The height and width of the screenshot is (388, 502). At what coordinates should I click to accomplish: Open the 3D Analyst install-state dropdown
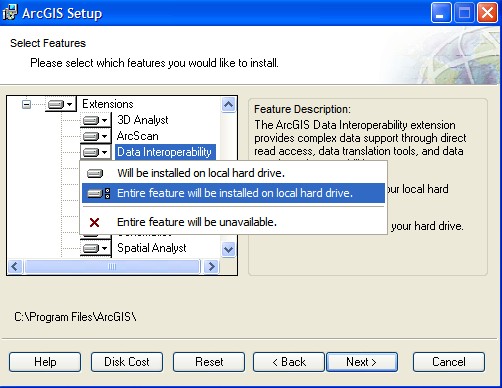point(95,120)
